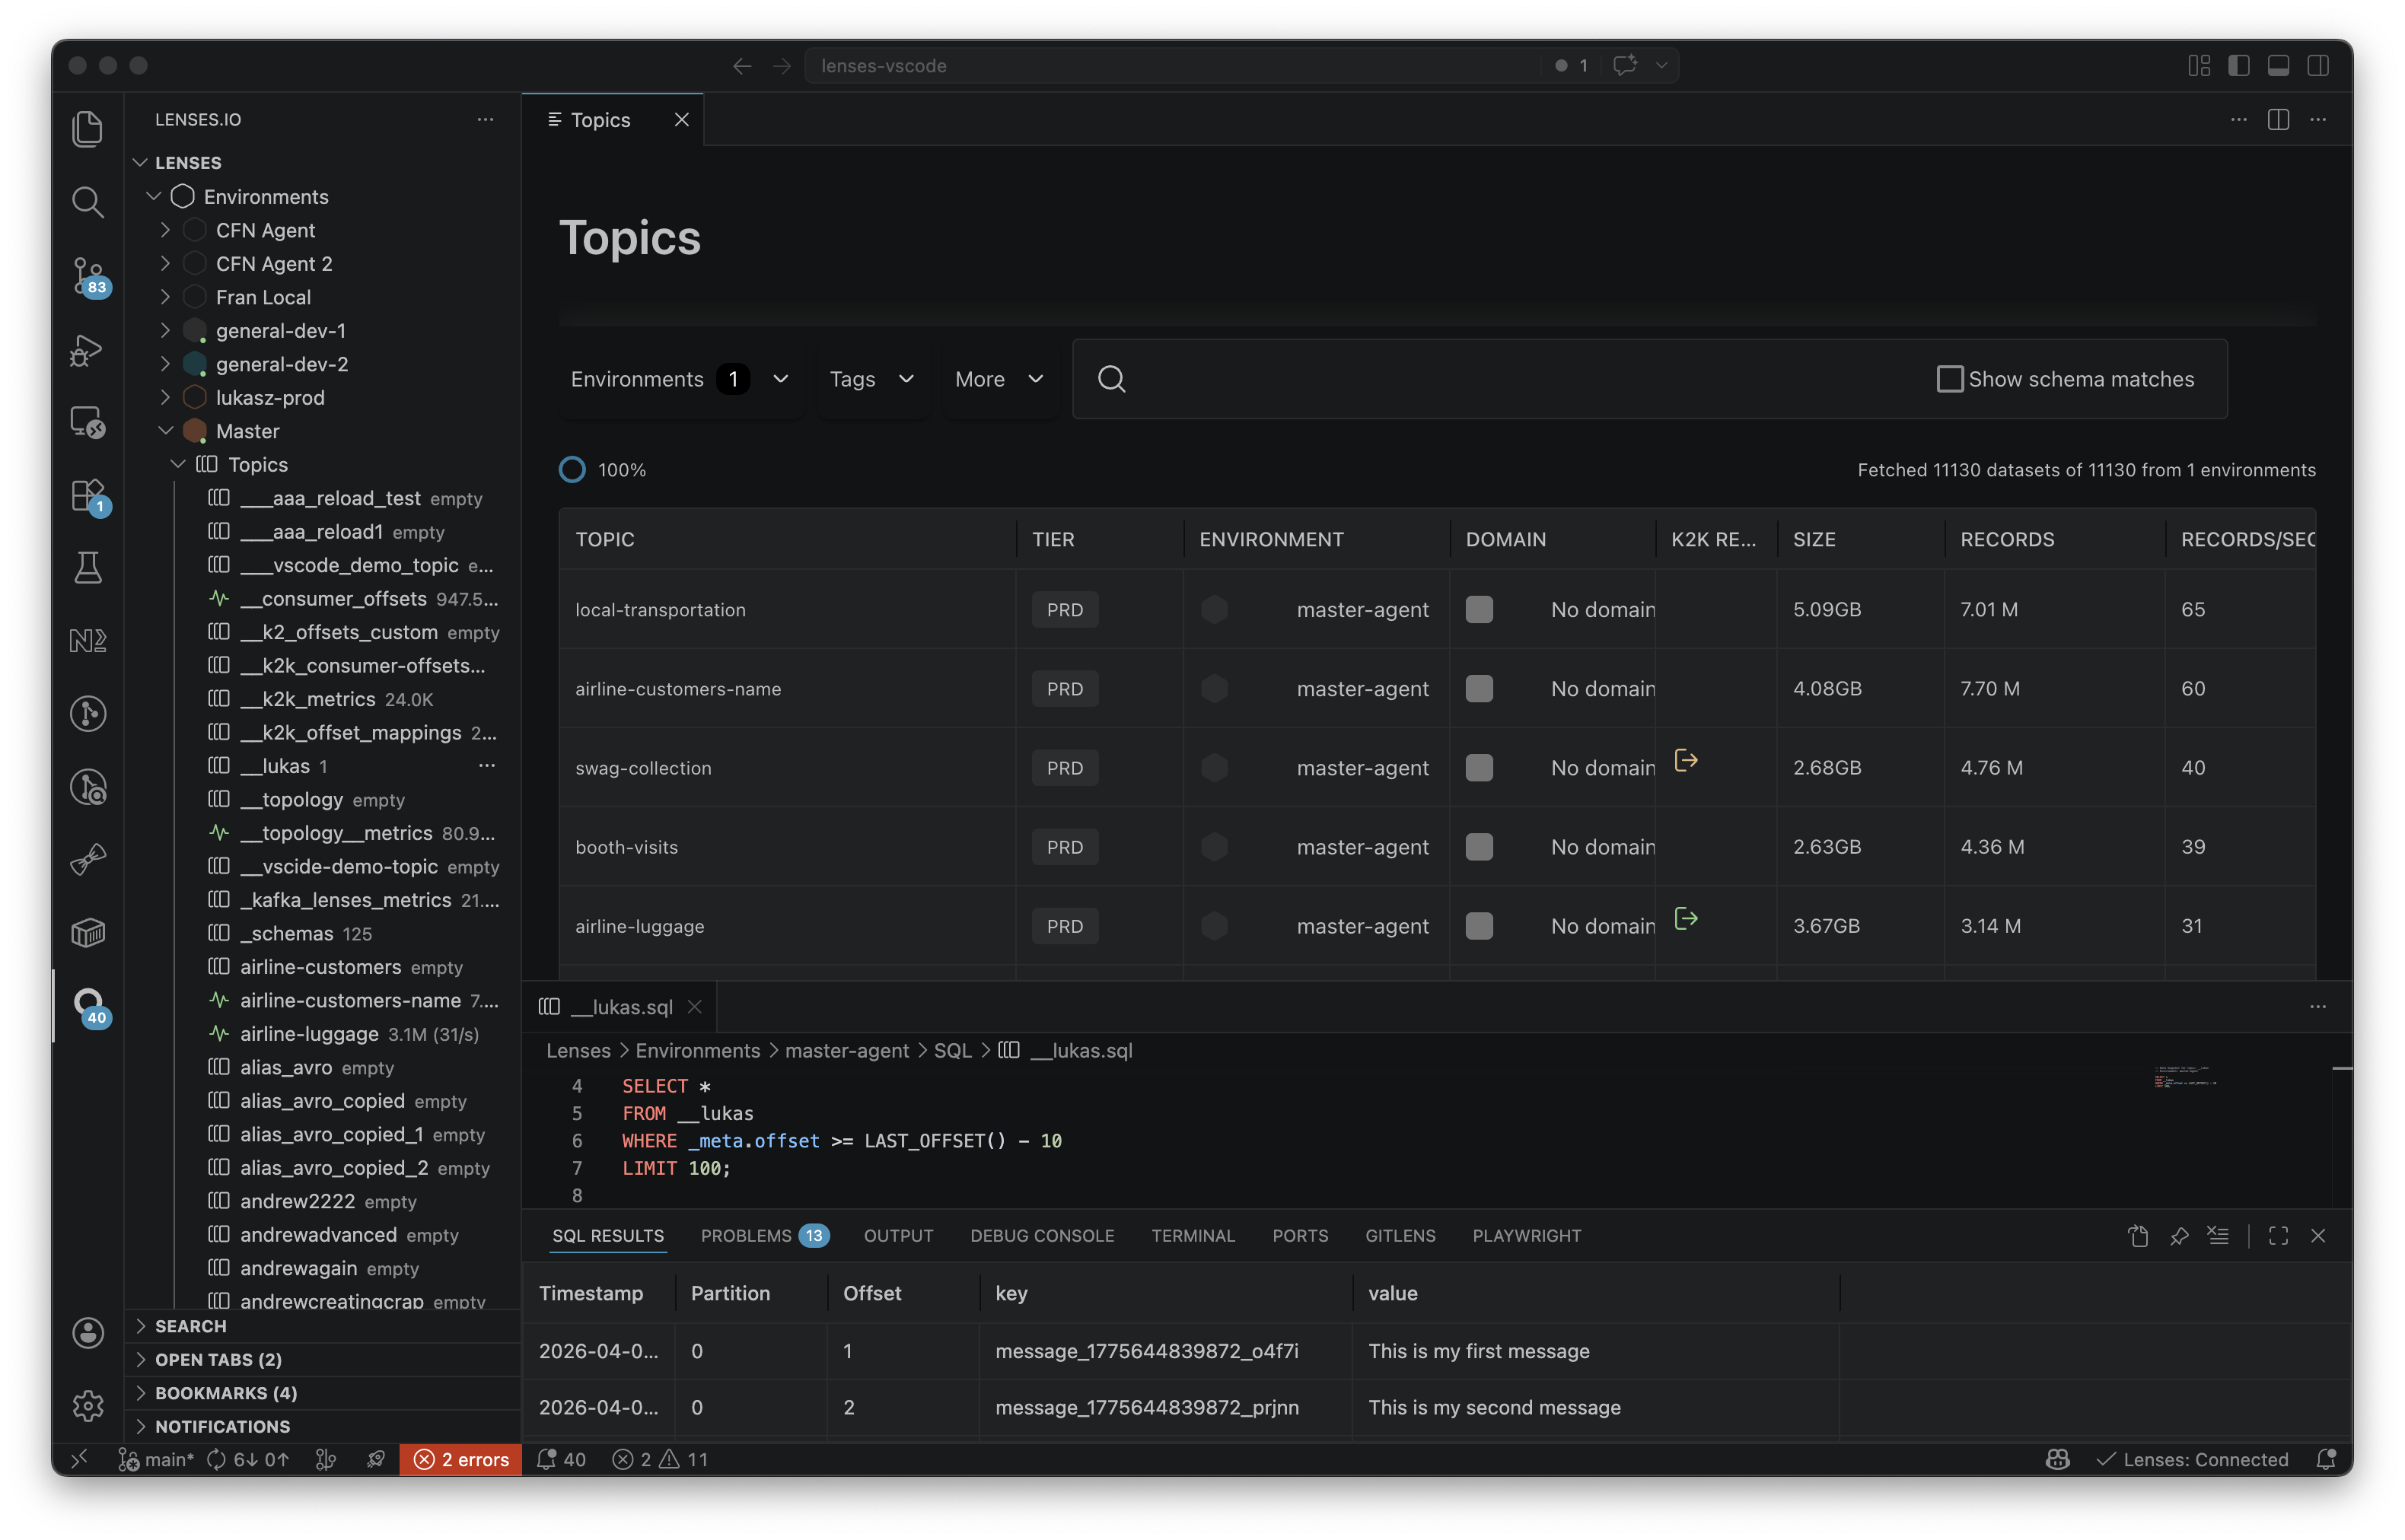Enable Show schema matches checkbox
The height and width of the screenshot is (1540, 2405).
point(1949,379)
